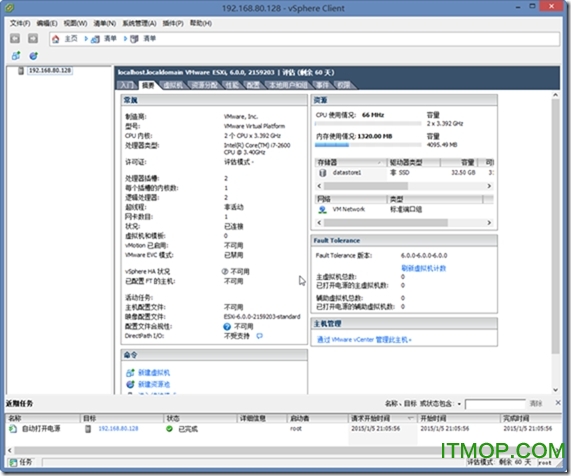Click network list scroll right arrow
Image resolution: width=571 pixels, height=476 pixels.
pos(489,223)
